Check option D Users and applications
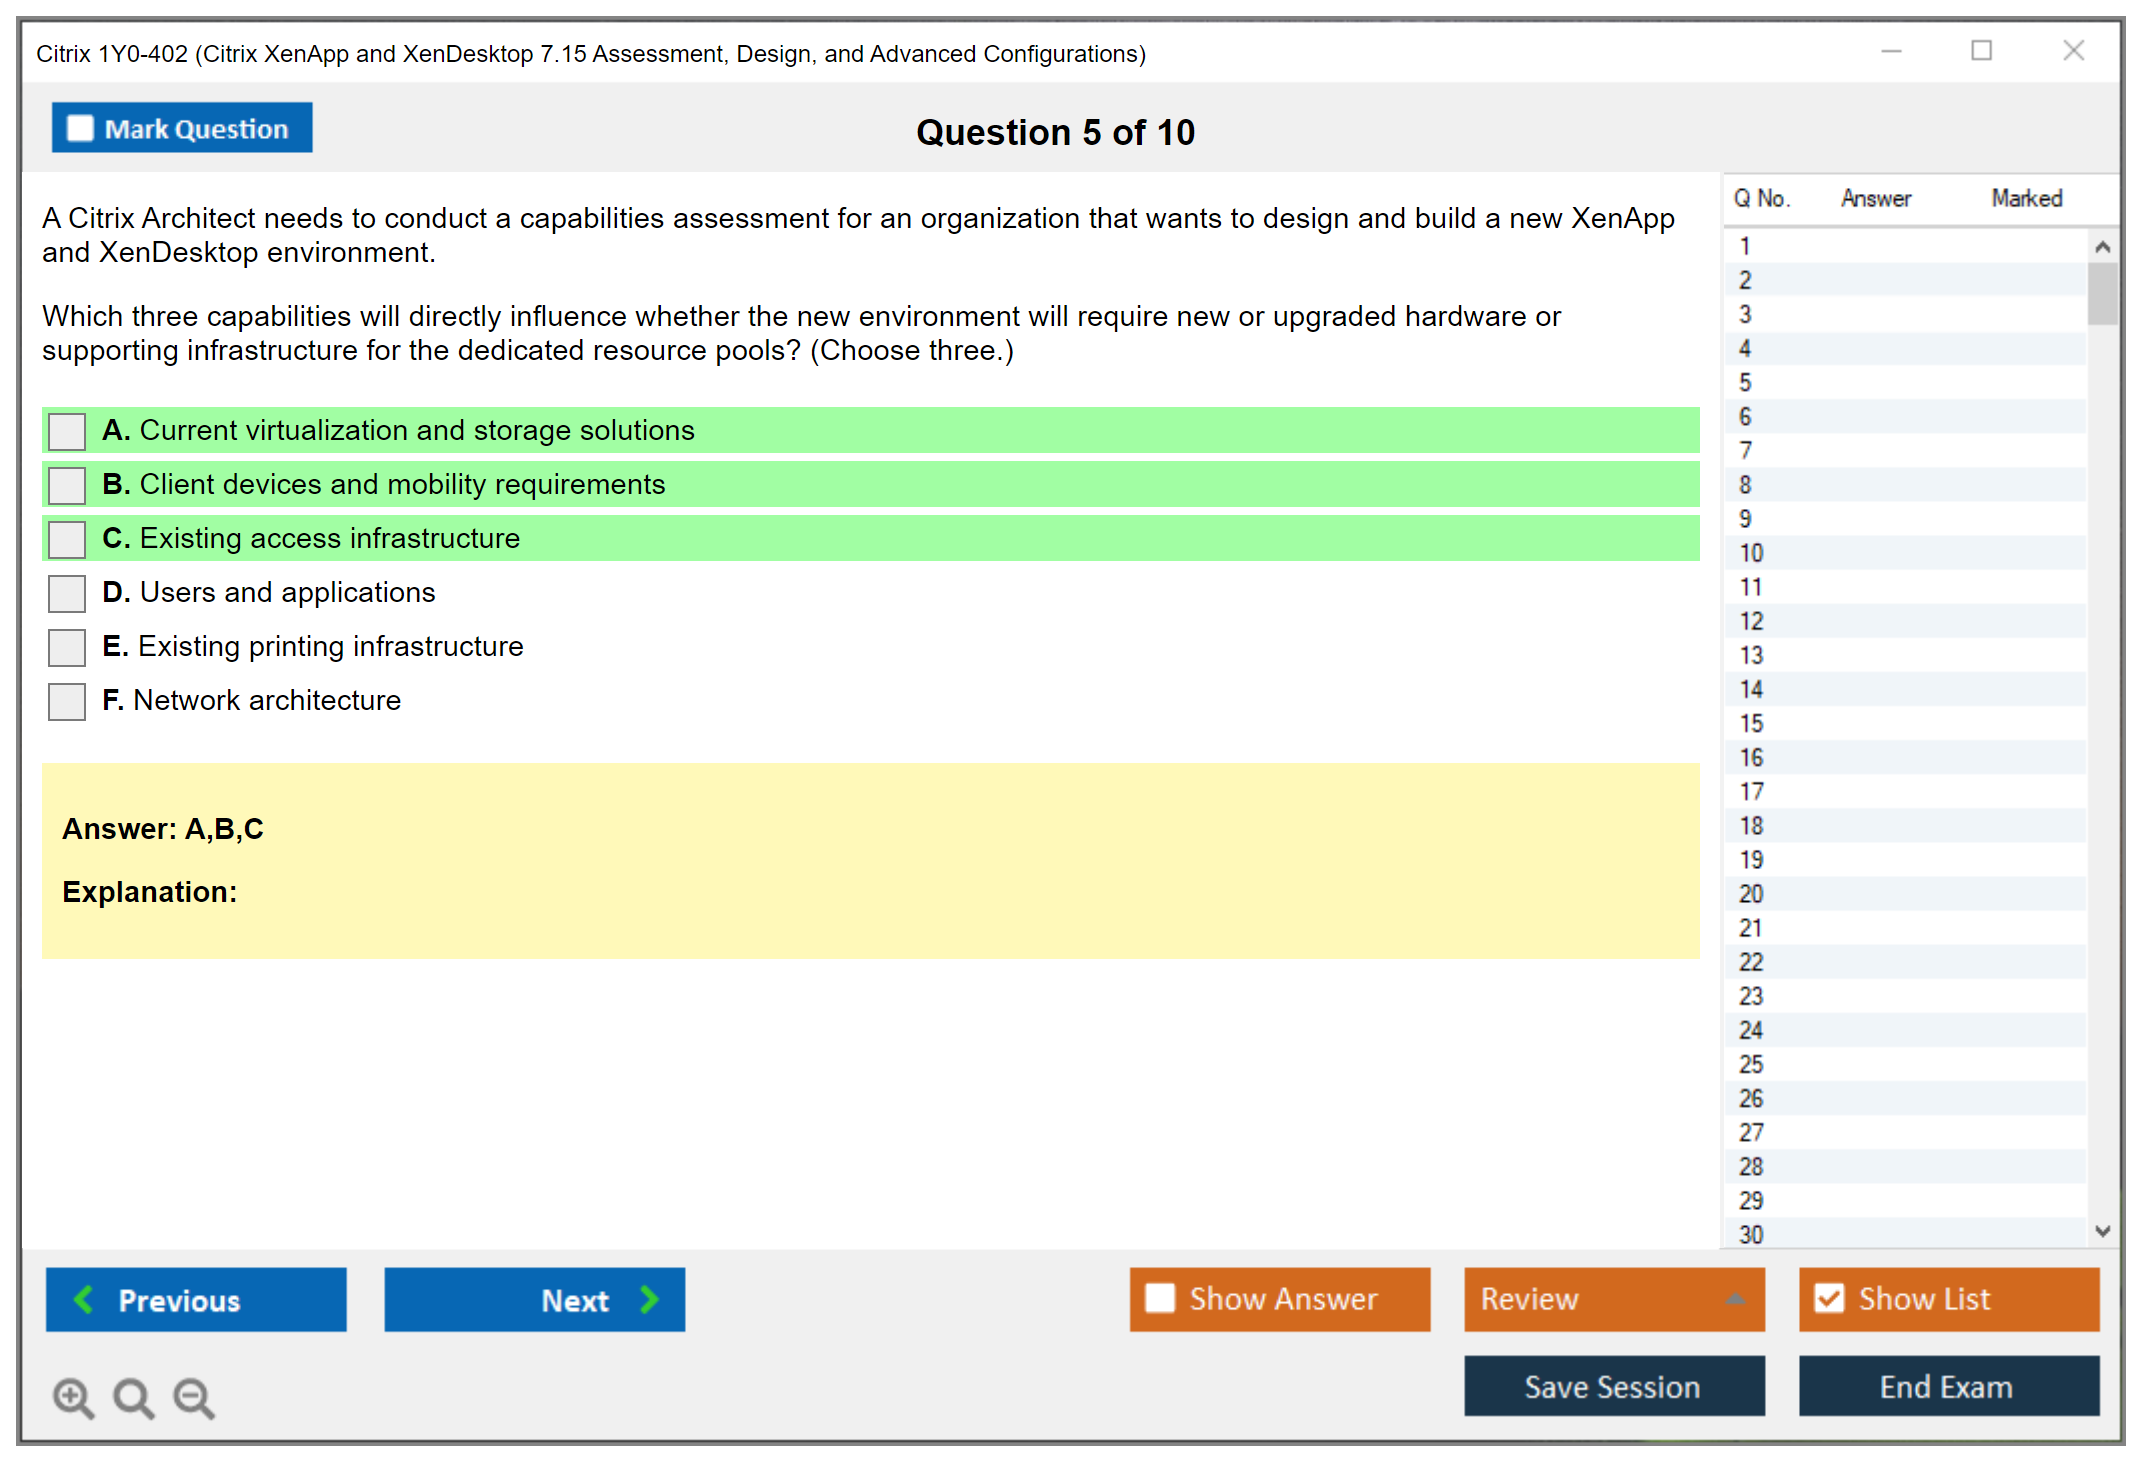 [x=67, y=593]
